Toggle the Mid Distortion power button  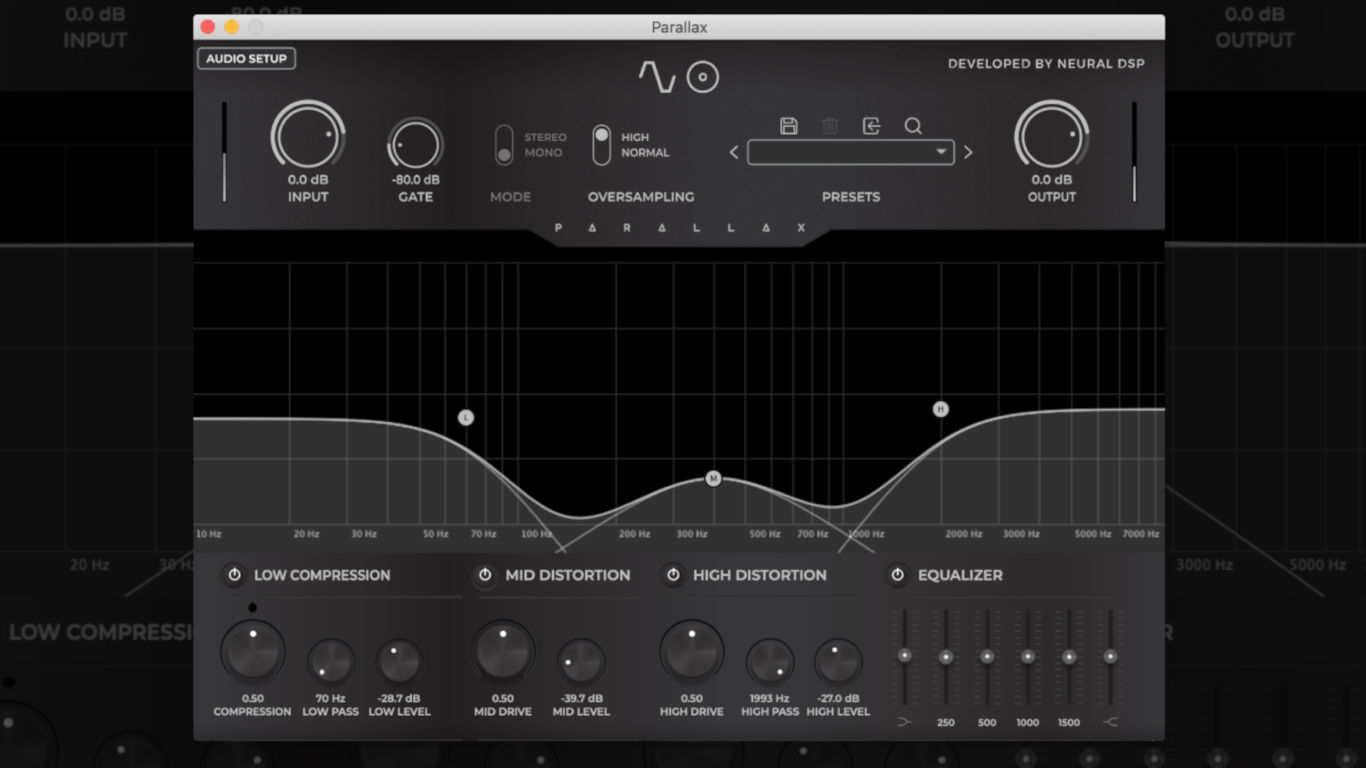click(485, 575)
